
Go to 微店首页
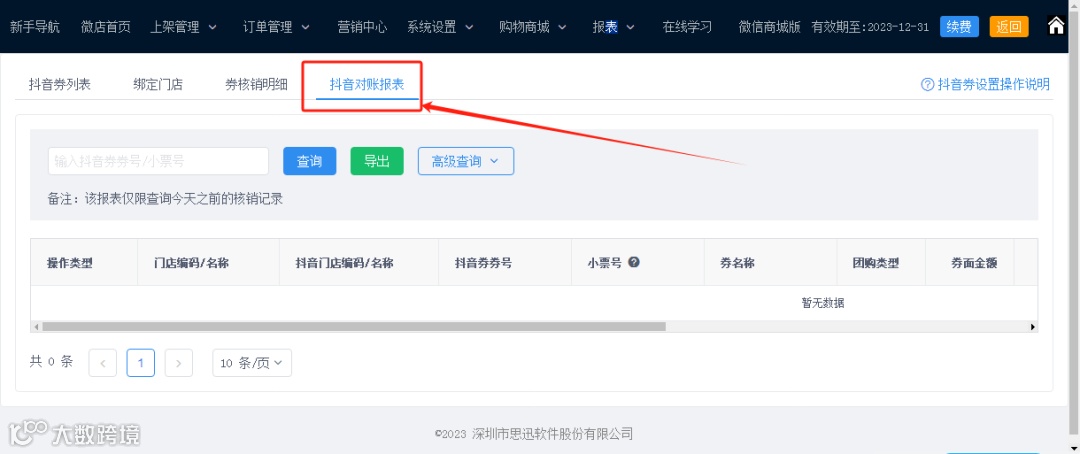coord(105,28)
